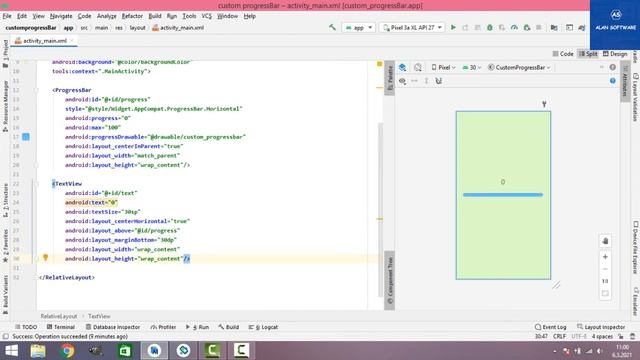Click the zoom out minus button in the preview
640x360 pixels.
(605, 269)
